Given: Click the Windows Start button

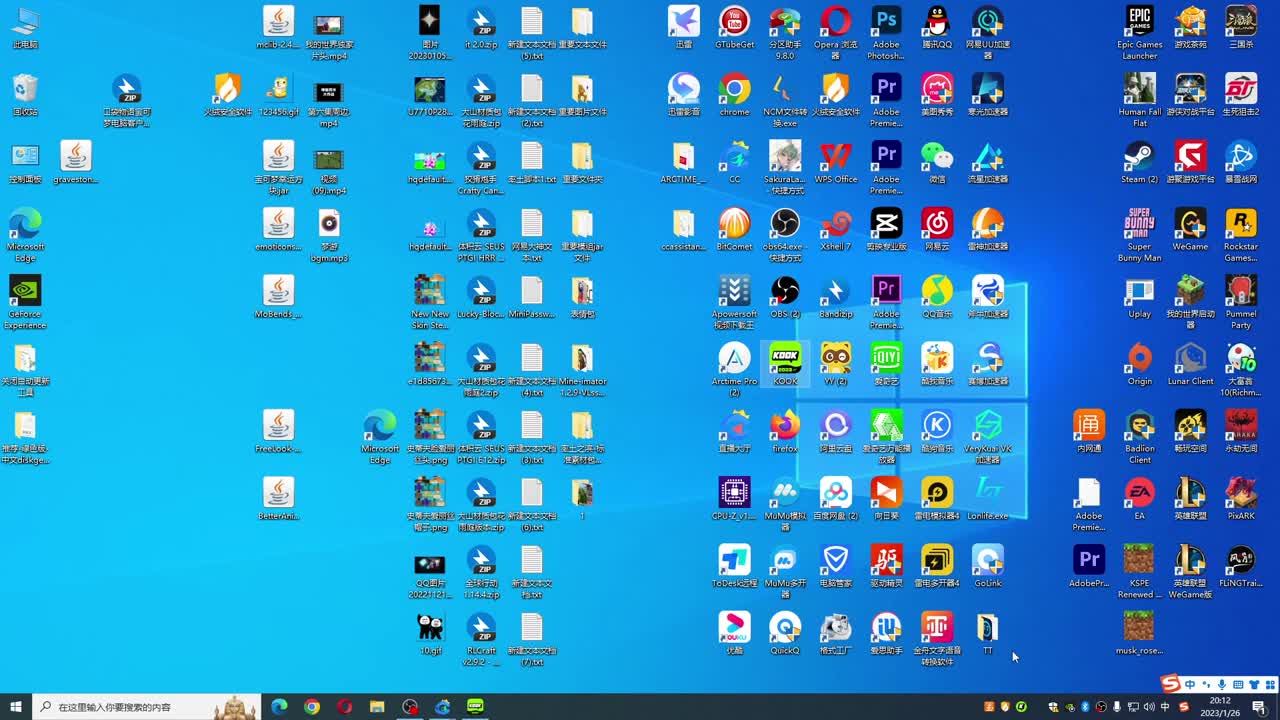Looking at the screenshot, I should point(15,707).
